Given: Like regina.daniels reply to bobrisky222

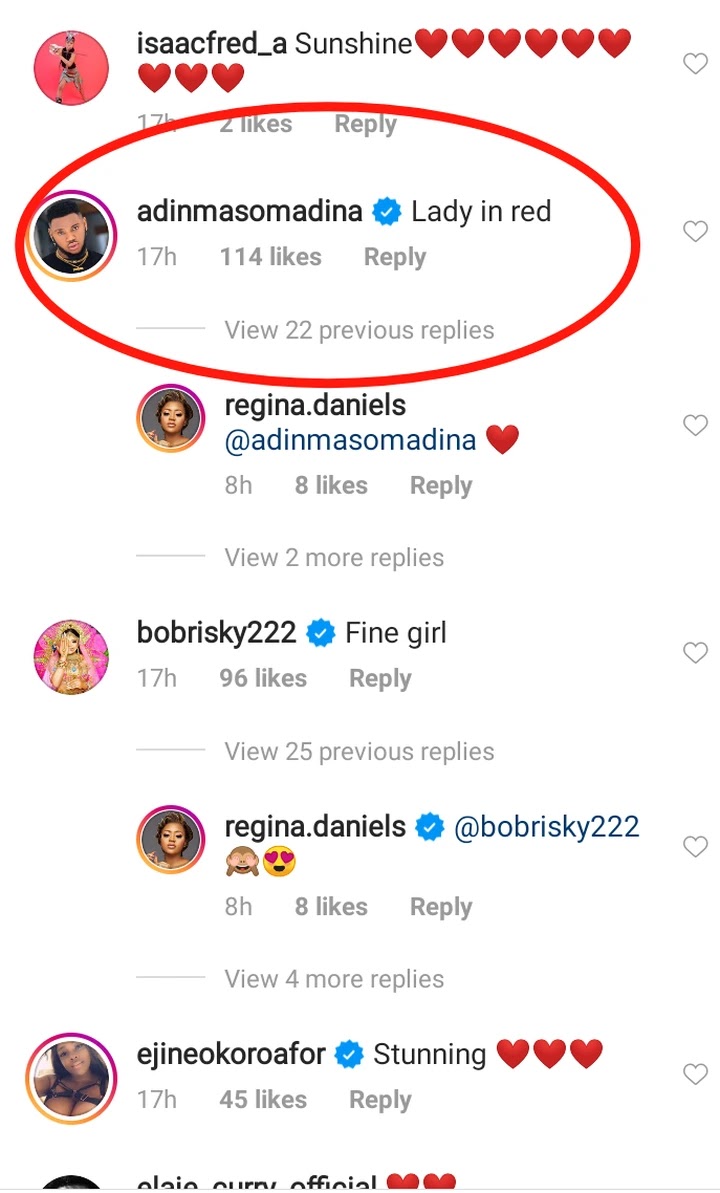Looking at the screenshot, I should click(695, 847).
